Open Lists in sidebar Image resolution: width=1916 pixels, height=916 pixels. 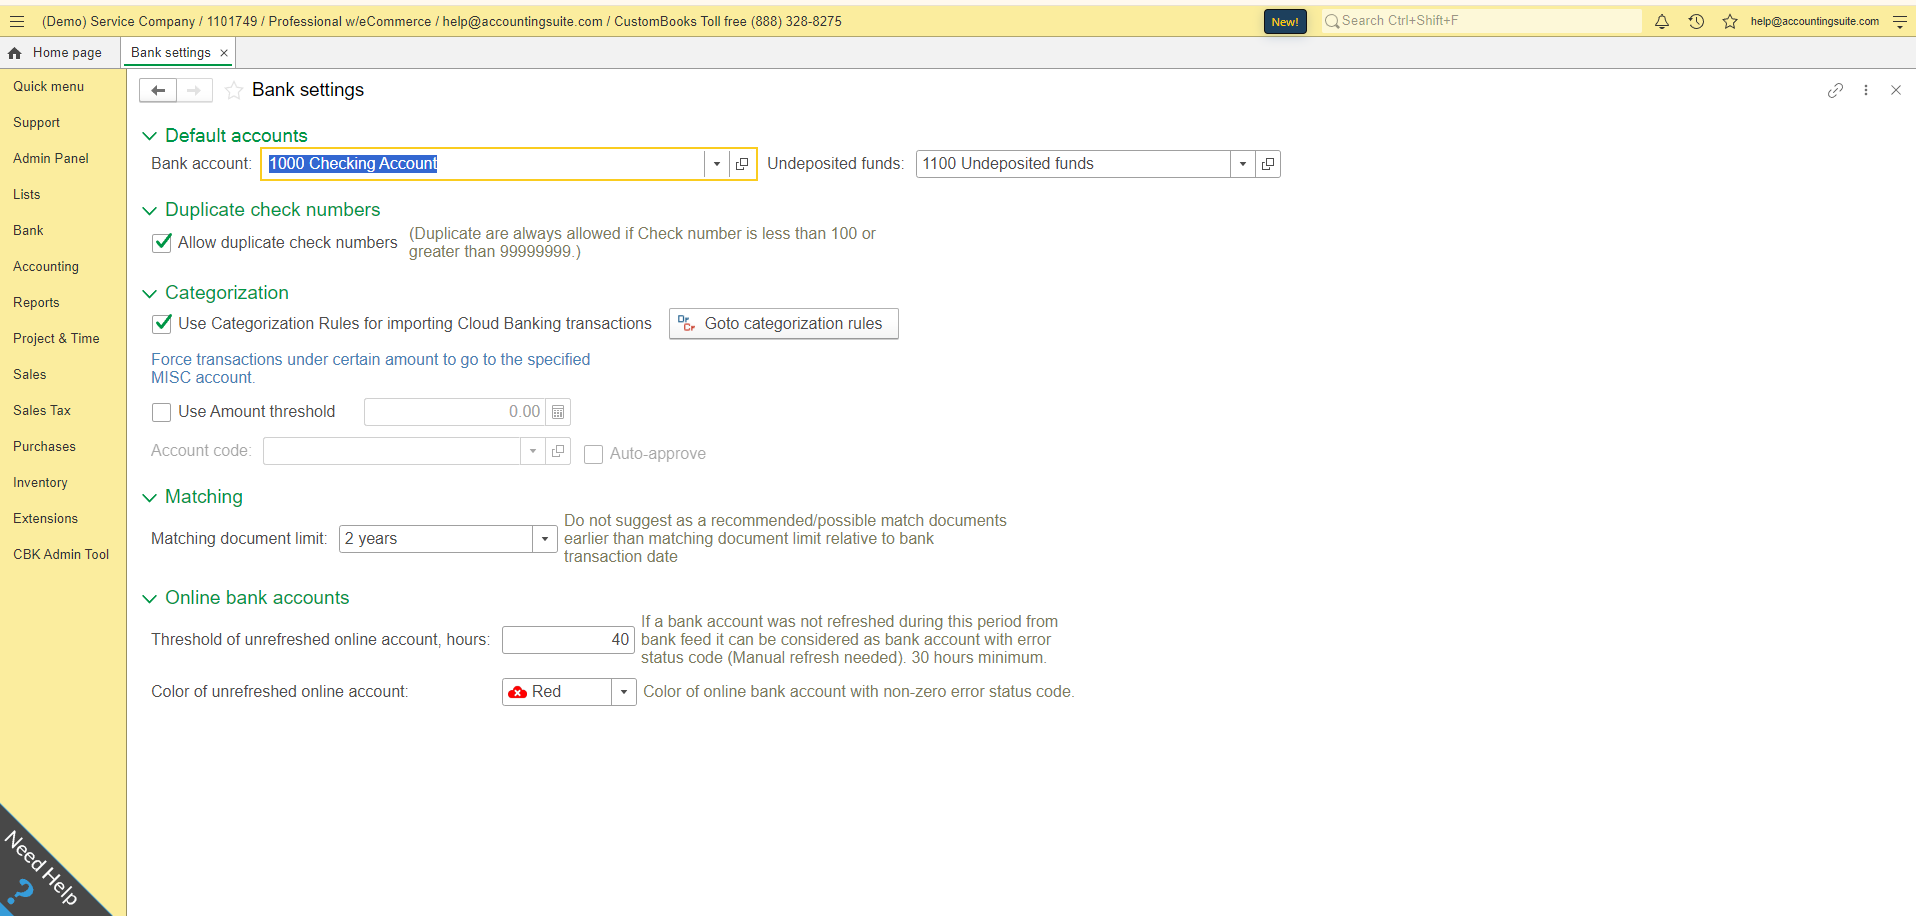pos(27,195)
